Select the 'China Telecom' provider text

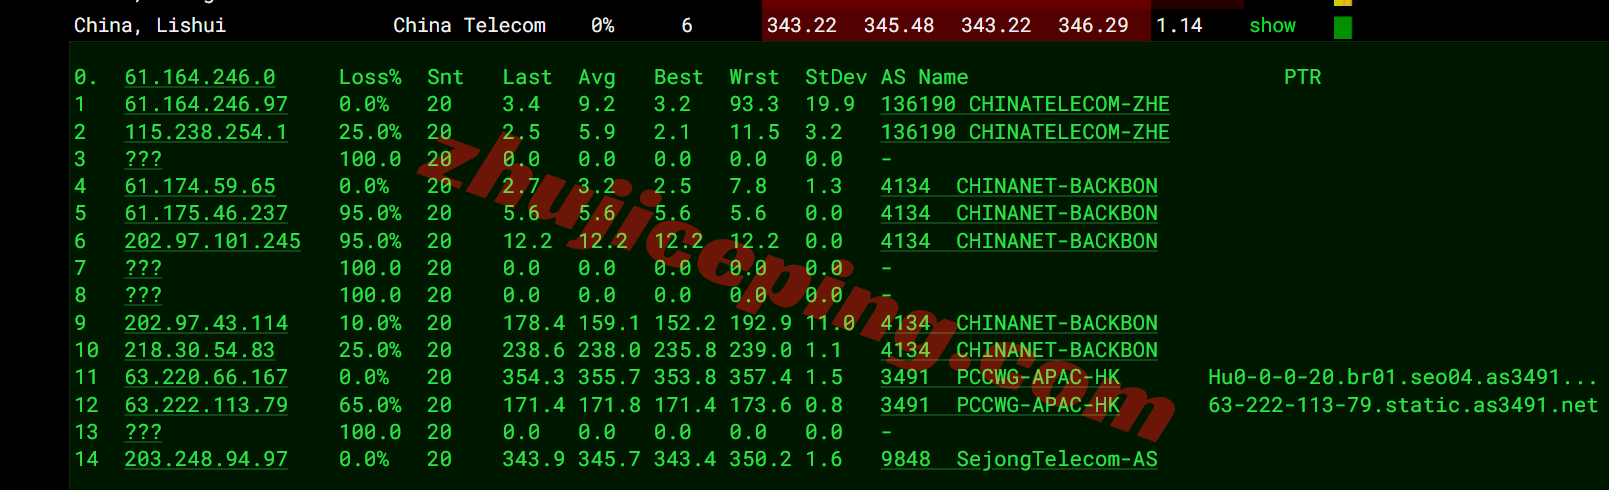point(469,26)
